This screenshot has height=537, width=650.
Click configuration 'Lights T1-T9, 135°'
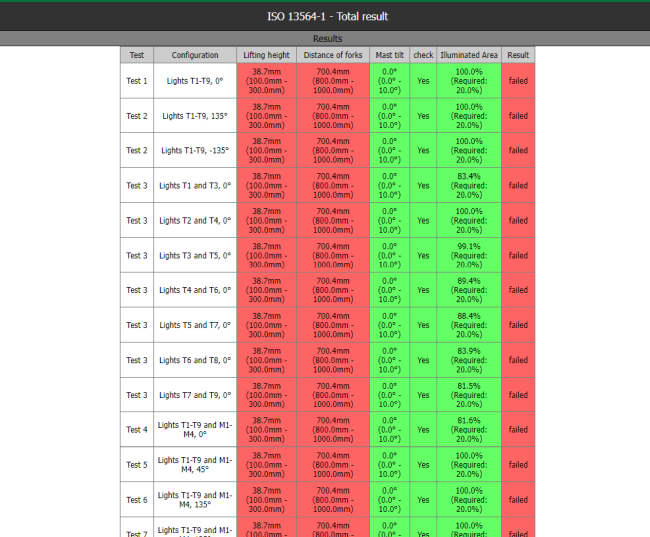click(195, 116)
